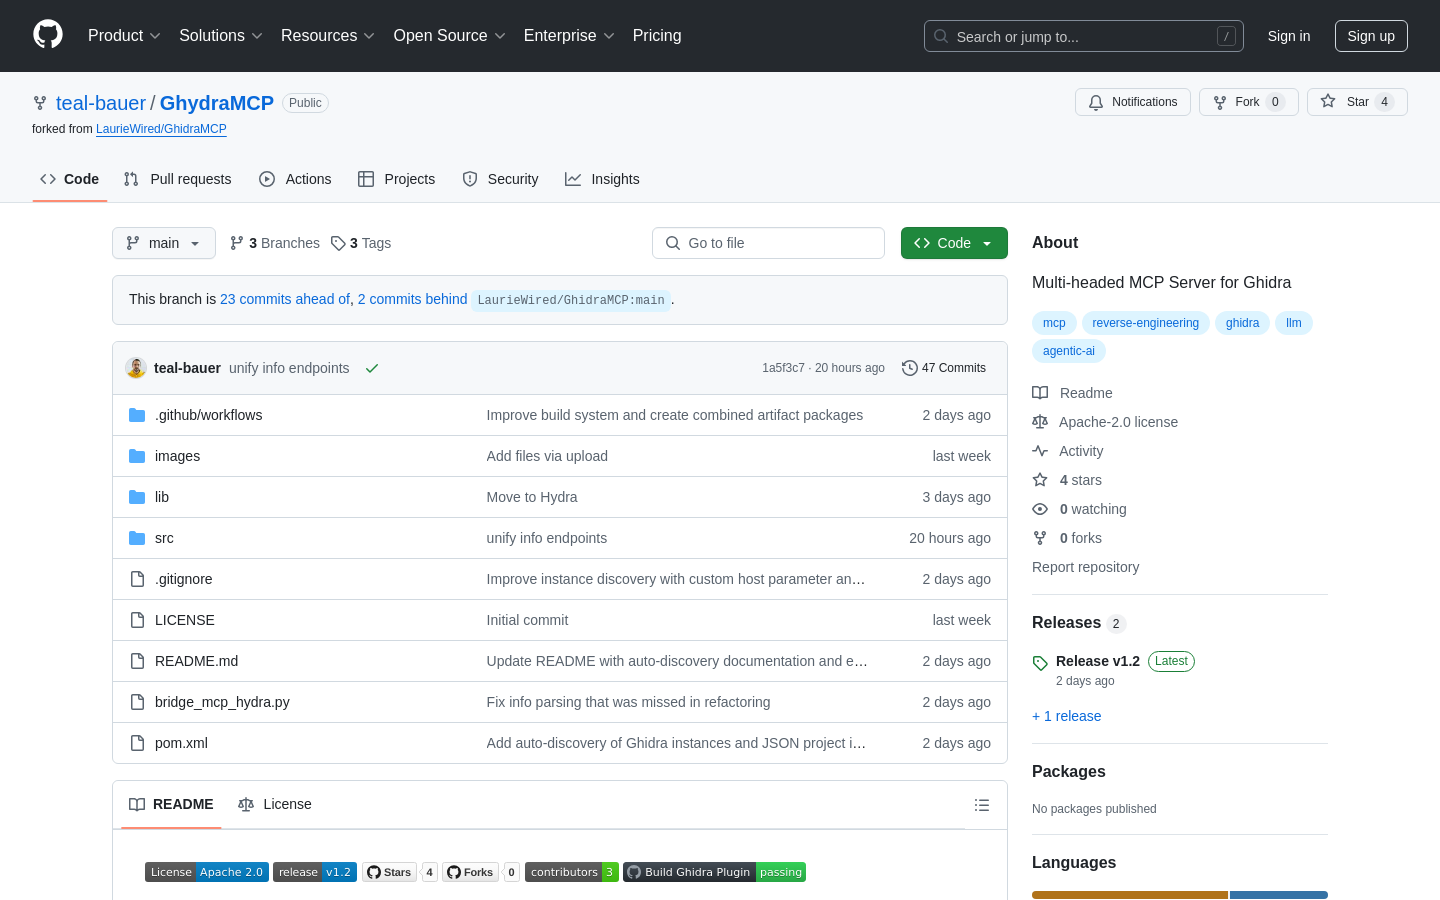
Task: Click the src folder icon
Action: (x=137, y=538)
